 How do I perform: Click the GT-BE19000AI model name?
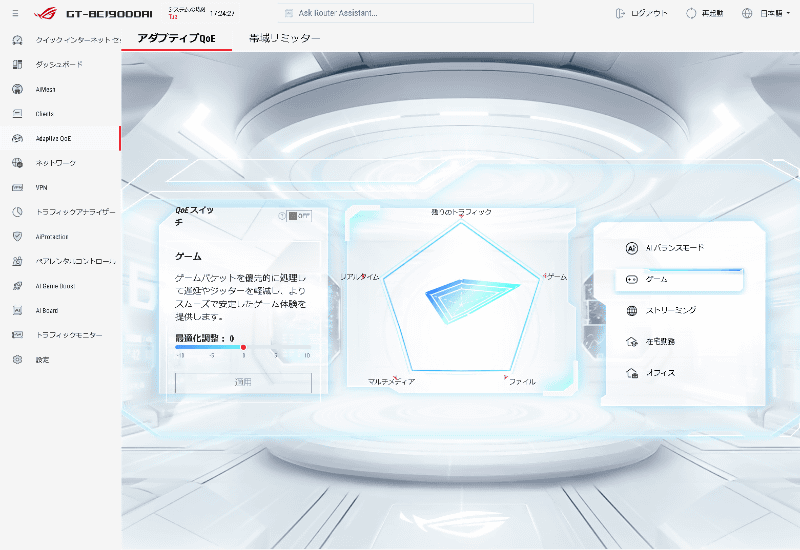click(109, 14)
